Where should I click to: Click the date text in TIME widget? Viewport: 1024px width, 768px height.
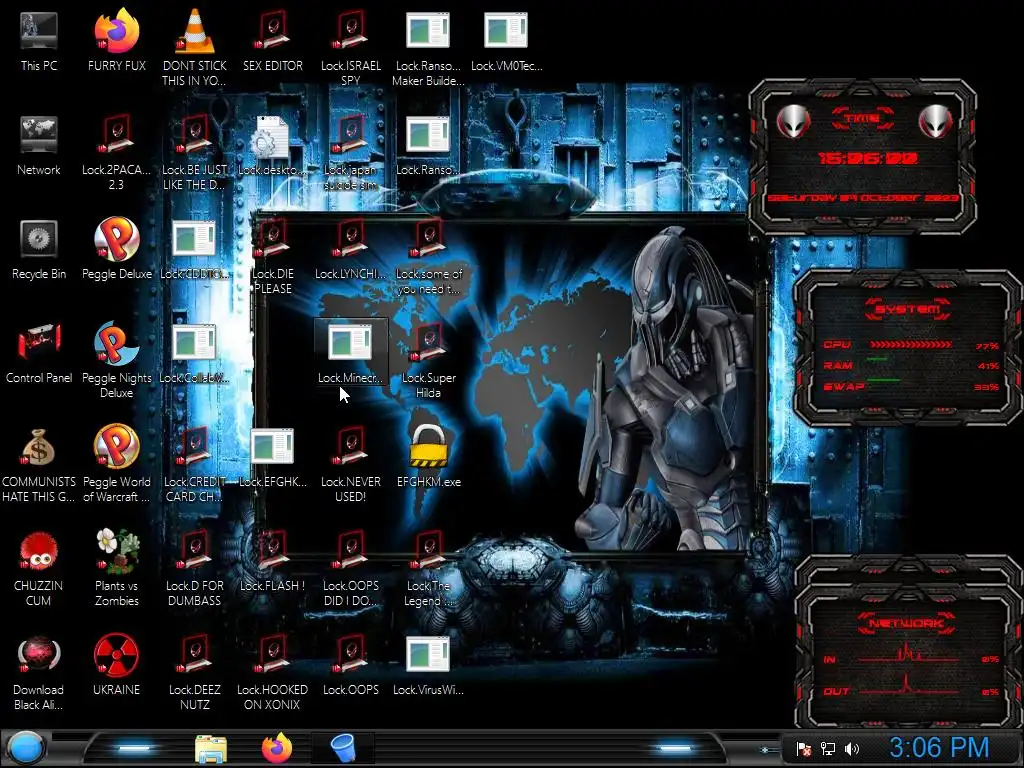click(863, 198)
